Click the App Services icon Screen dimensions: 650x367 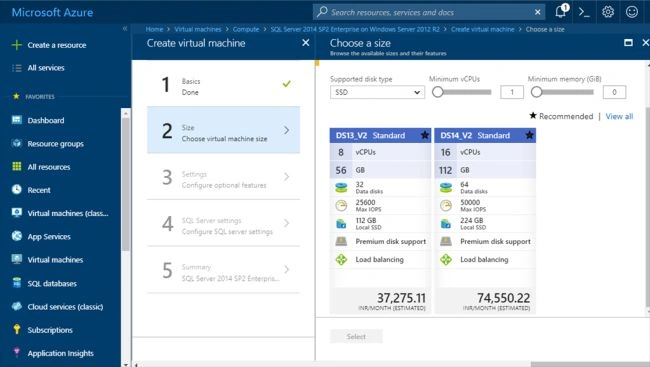[x=17, y=236]
